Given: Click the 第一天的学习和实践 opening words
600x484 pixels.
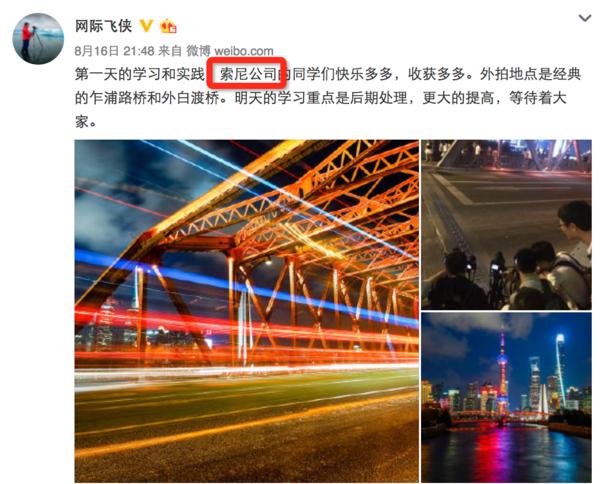Looking at the screenshot, I should point(140,74).
